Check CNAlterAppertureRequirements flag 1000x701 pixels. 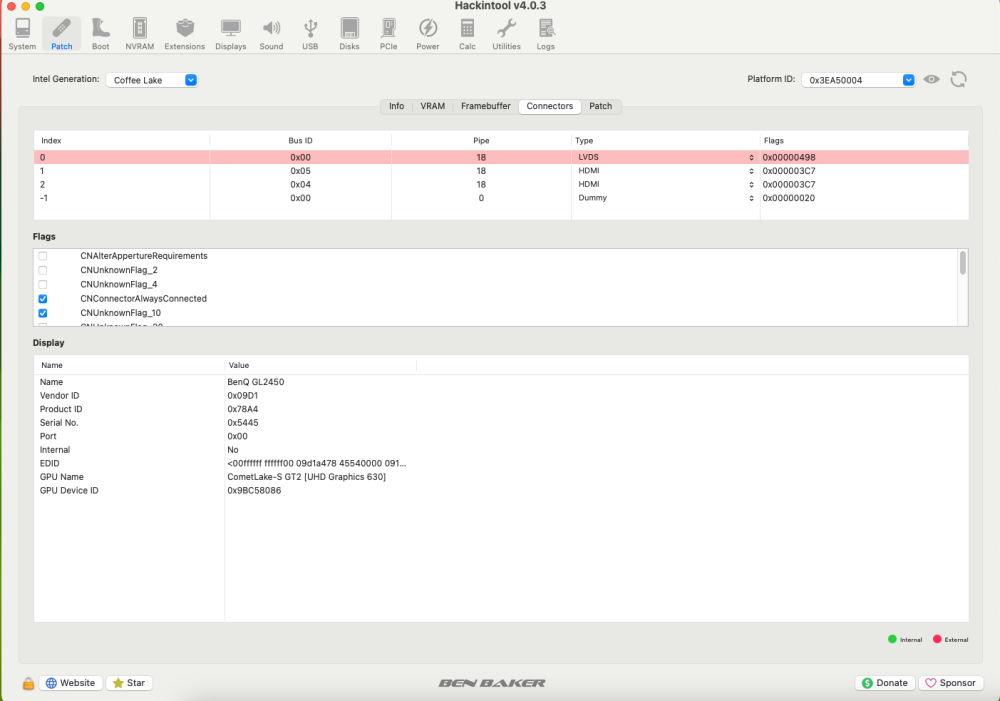43,256
